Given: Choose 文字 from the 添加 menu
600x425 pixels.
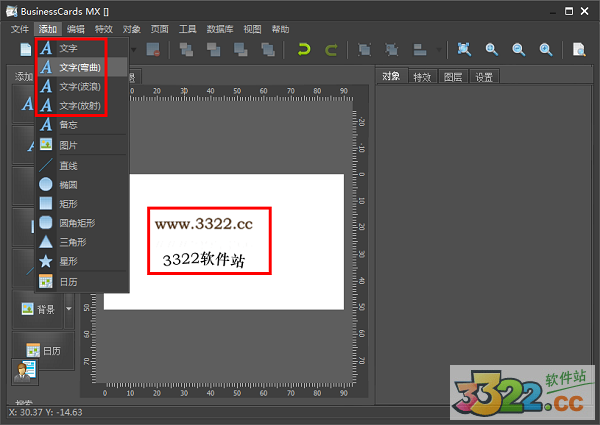Looking at the screenshot, I should [x=82, y=48].
